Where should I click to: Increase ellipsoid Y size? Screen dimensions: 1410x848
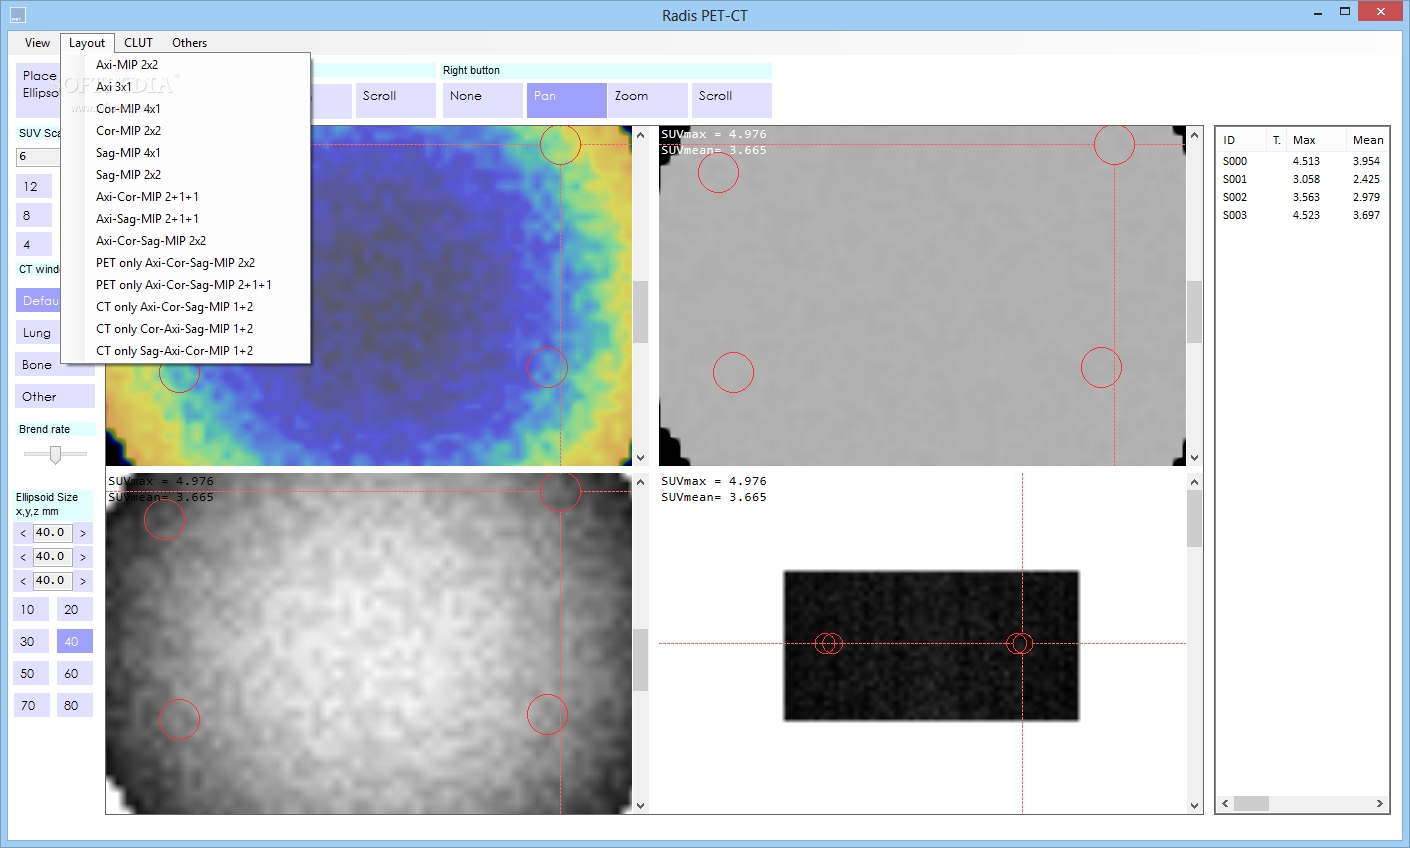click(83, 557)
